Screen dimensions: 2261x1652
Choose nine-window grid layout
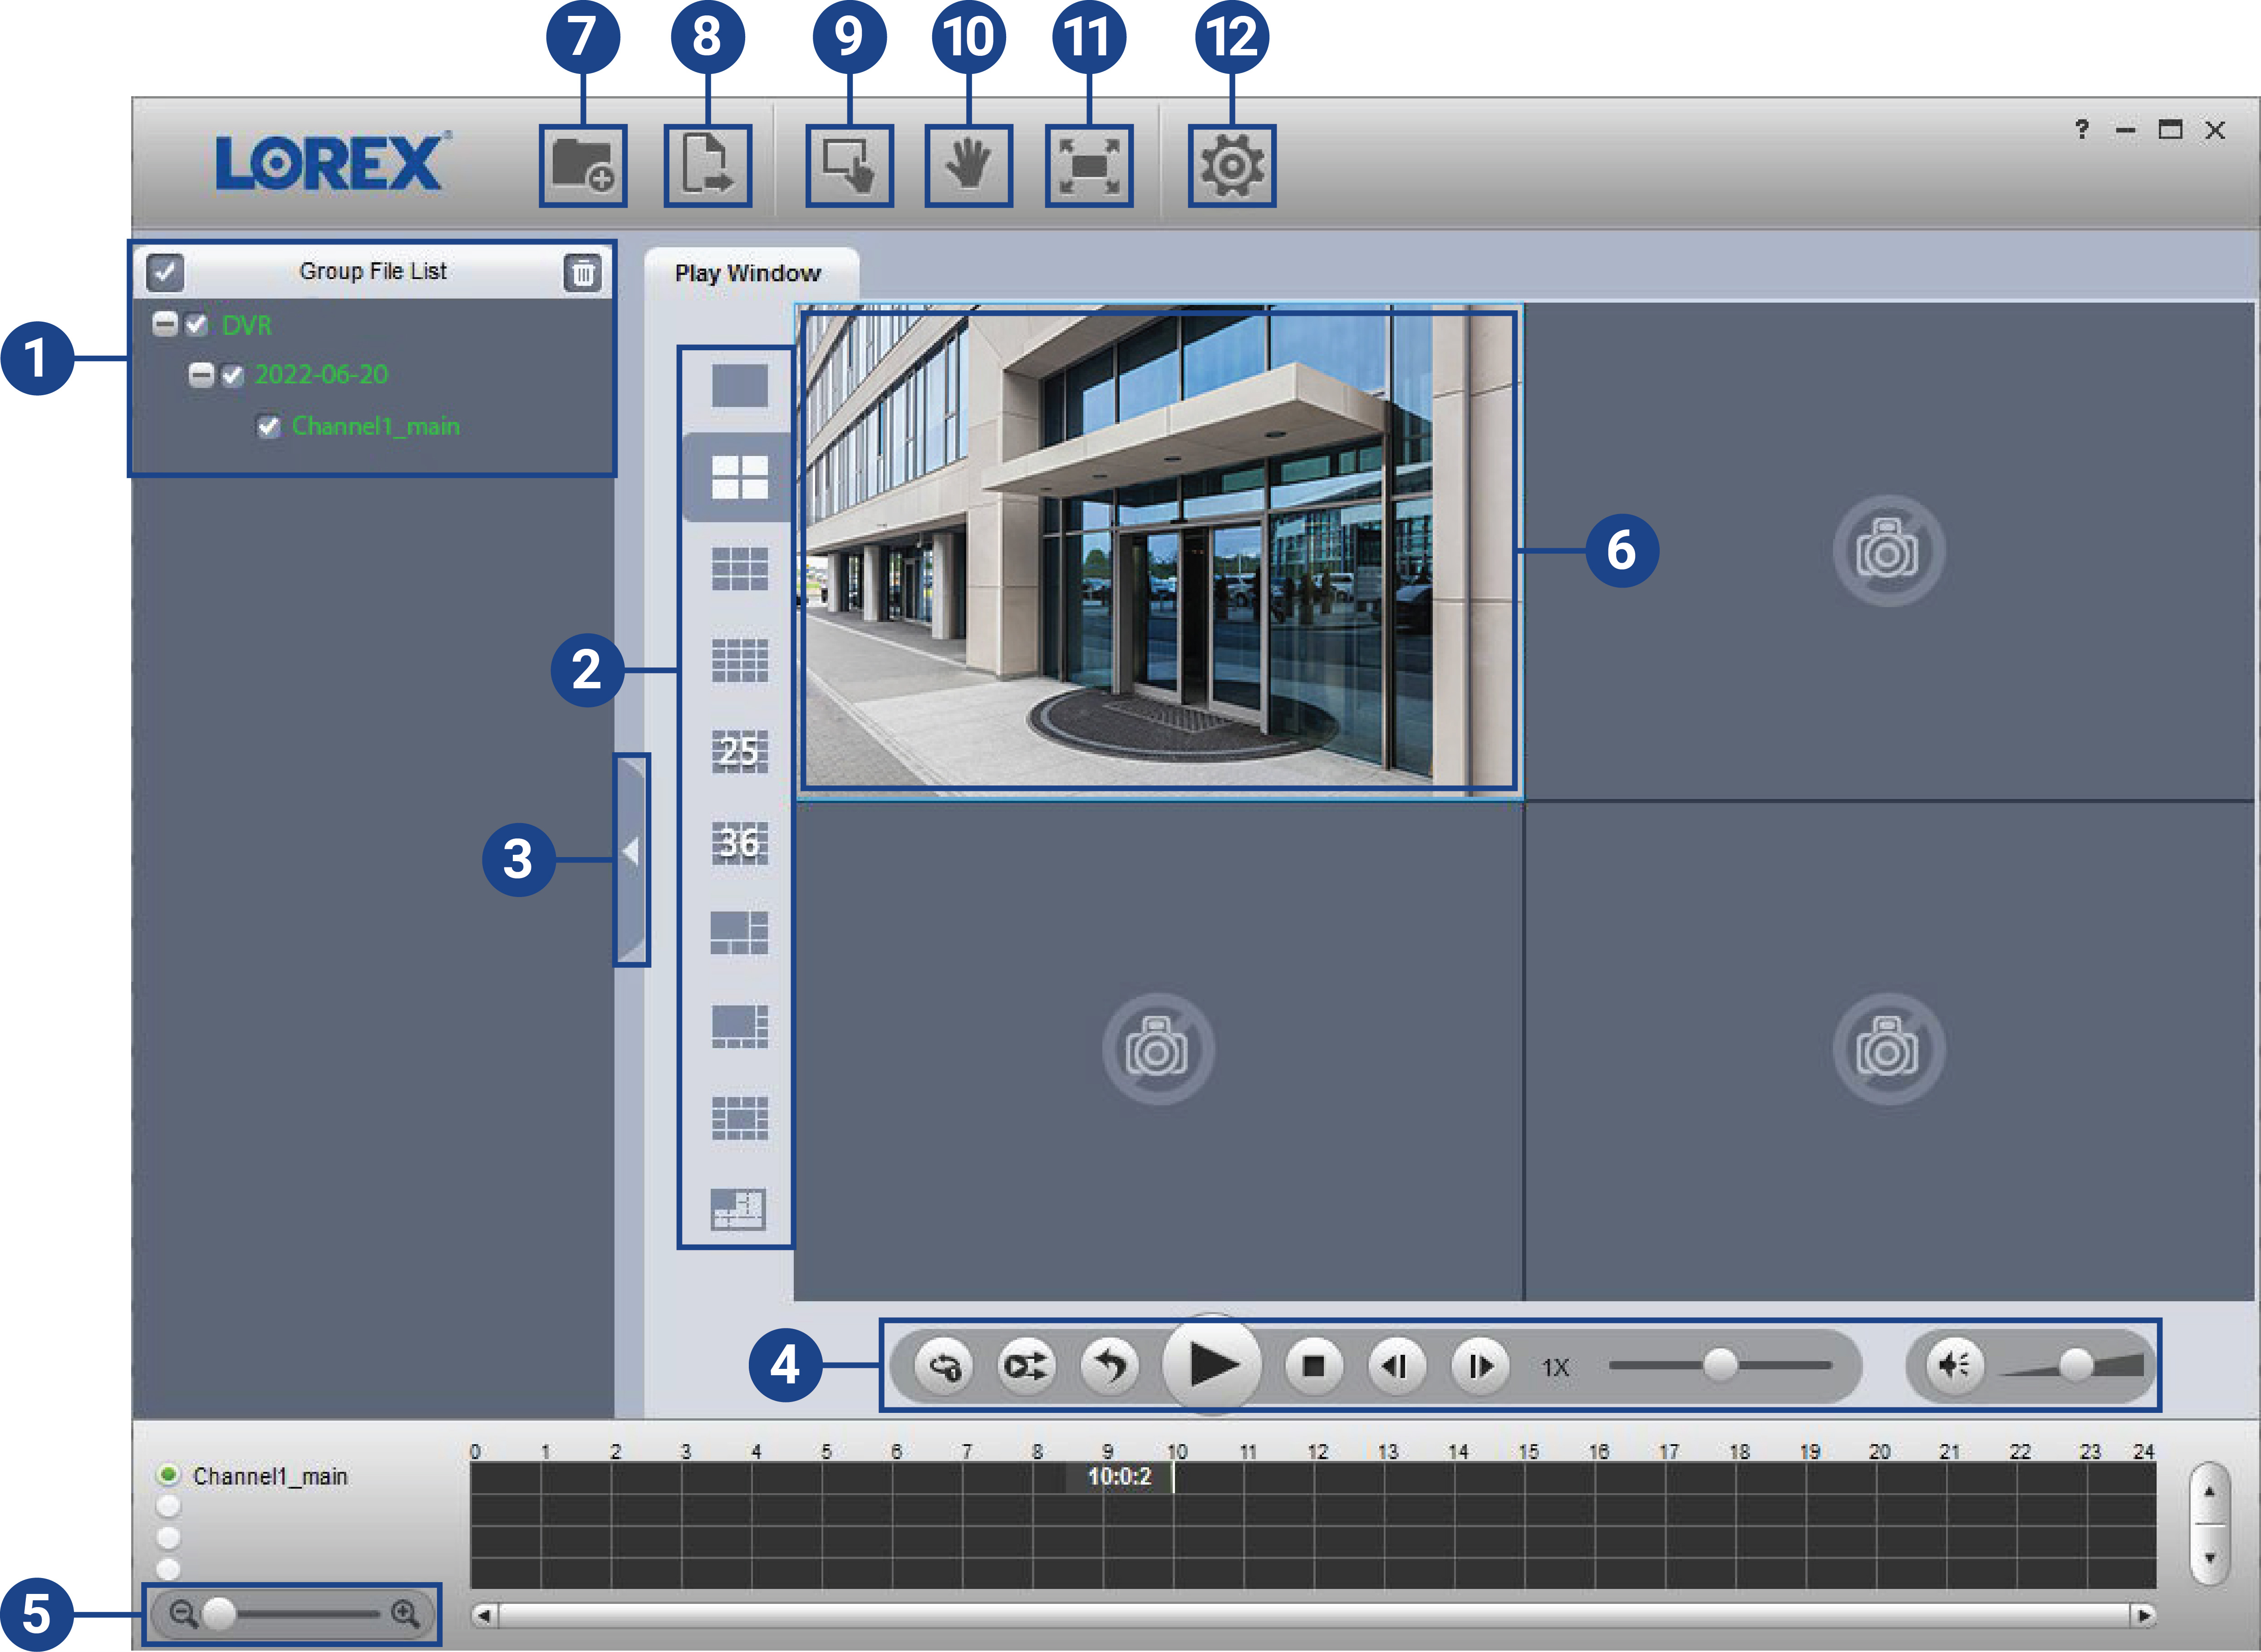tap(740, 569)
